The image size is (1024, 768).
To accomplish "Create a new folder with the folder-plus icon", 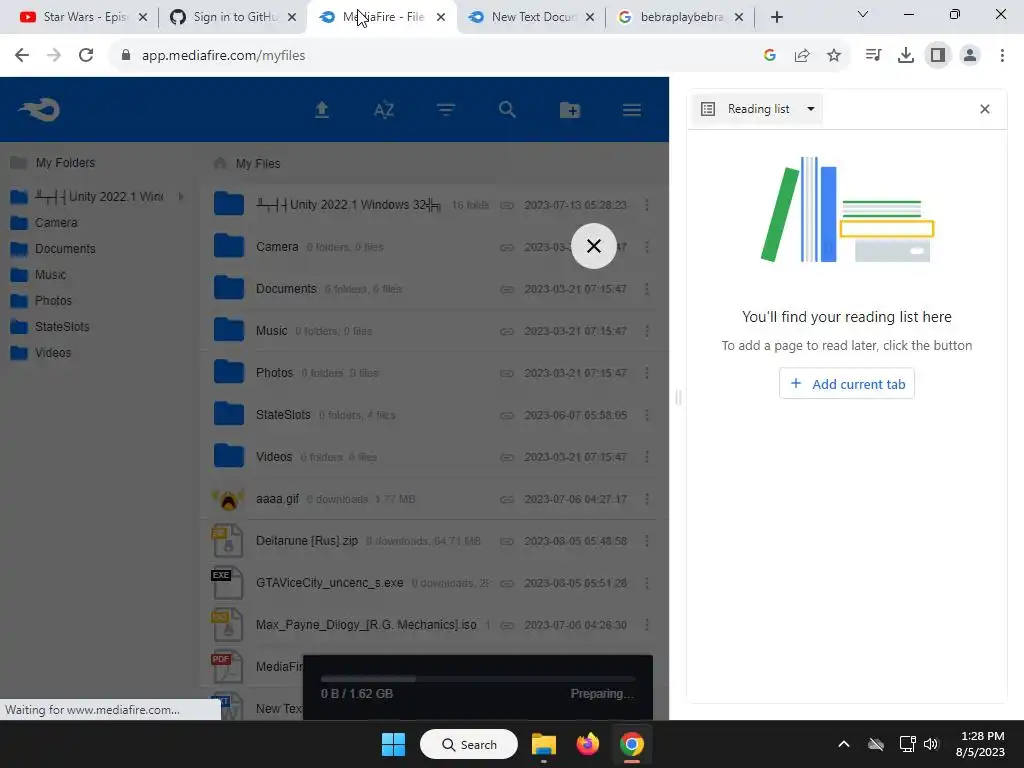I will tap(569, 110).
